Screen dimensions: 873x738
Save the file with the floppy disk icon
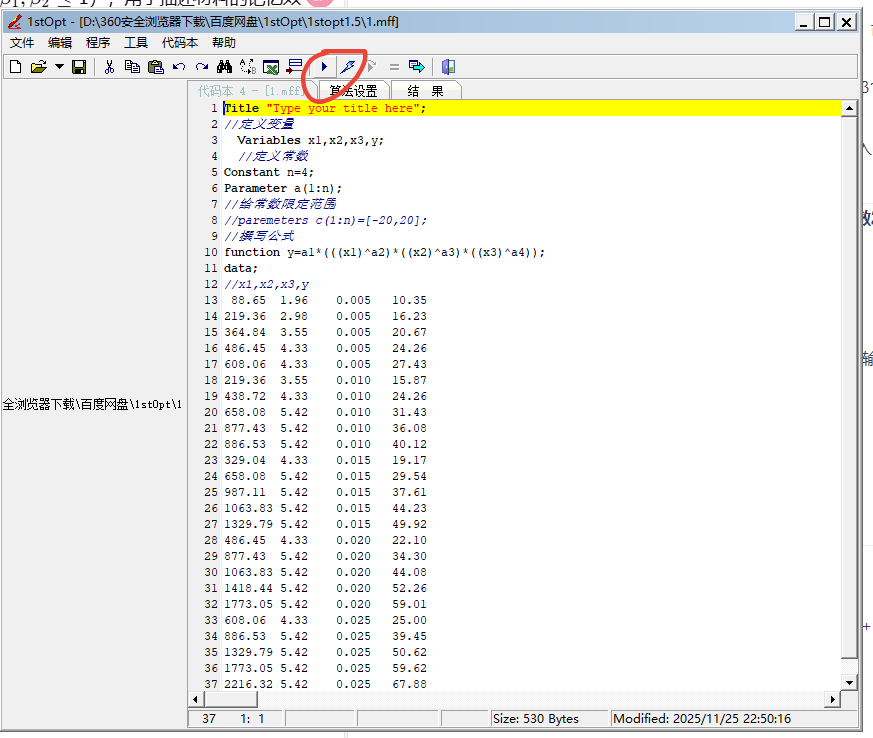click(79, 67)
